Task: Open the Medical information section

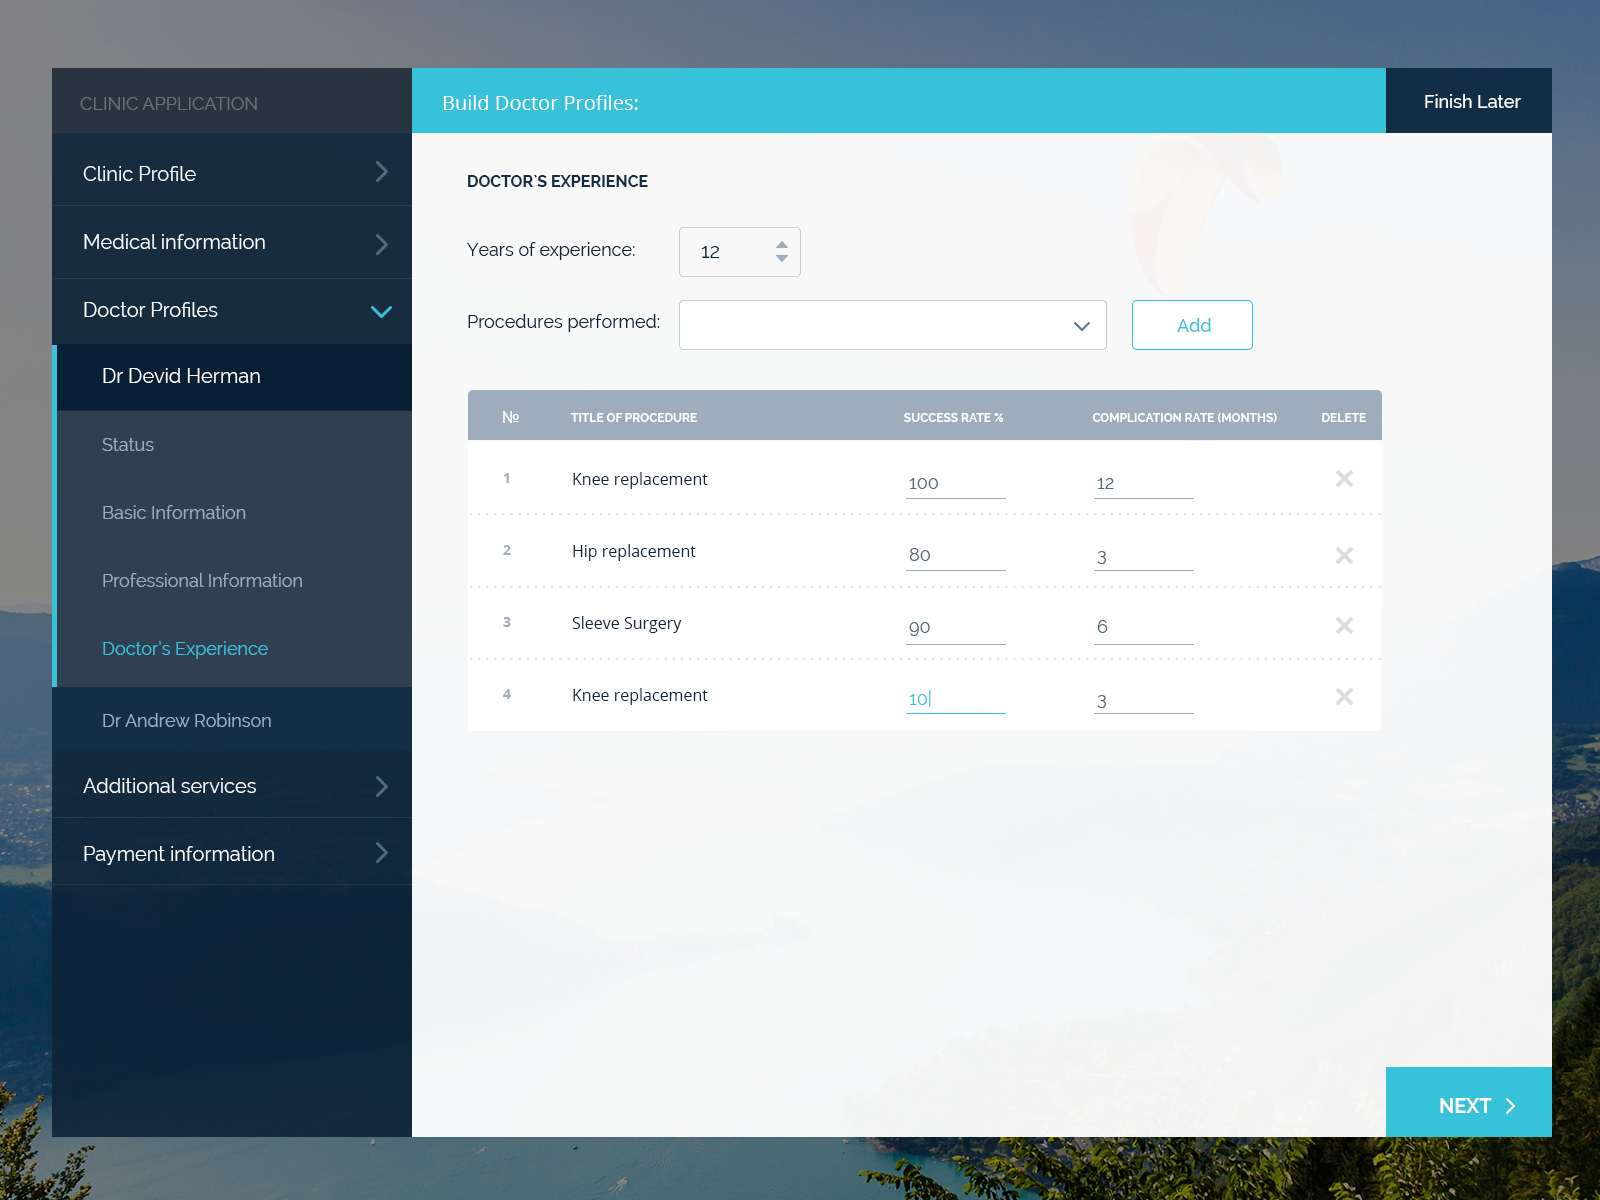Action: (232, 242)
